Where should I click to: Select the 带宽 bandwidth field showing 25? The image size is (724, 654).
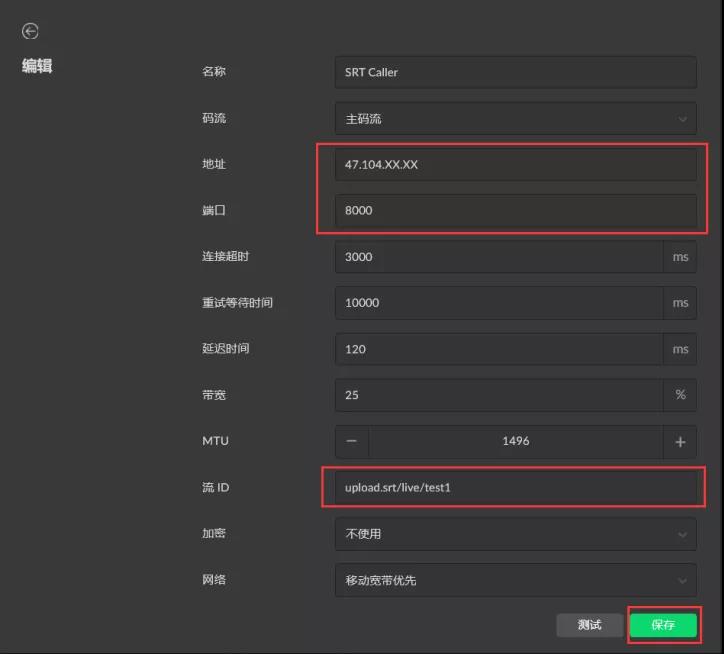click(498, 395)
